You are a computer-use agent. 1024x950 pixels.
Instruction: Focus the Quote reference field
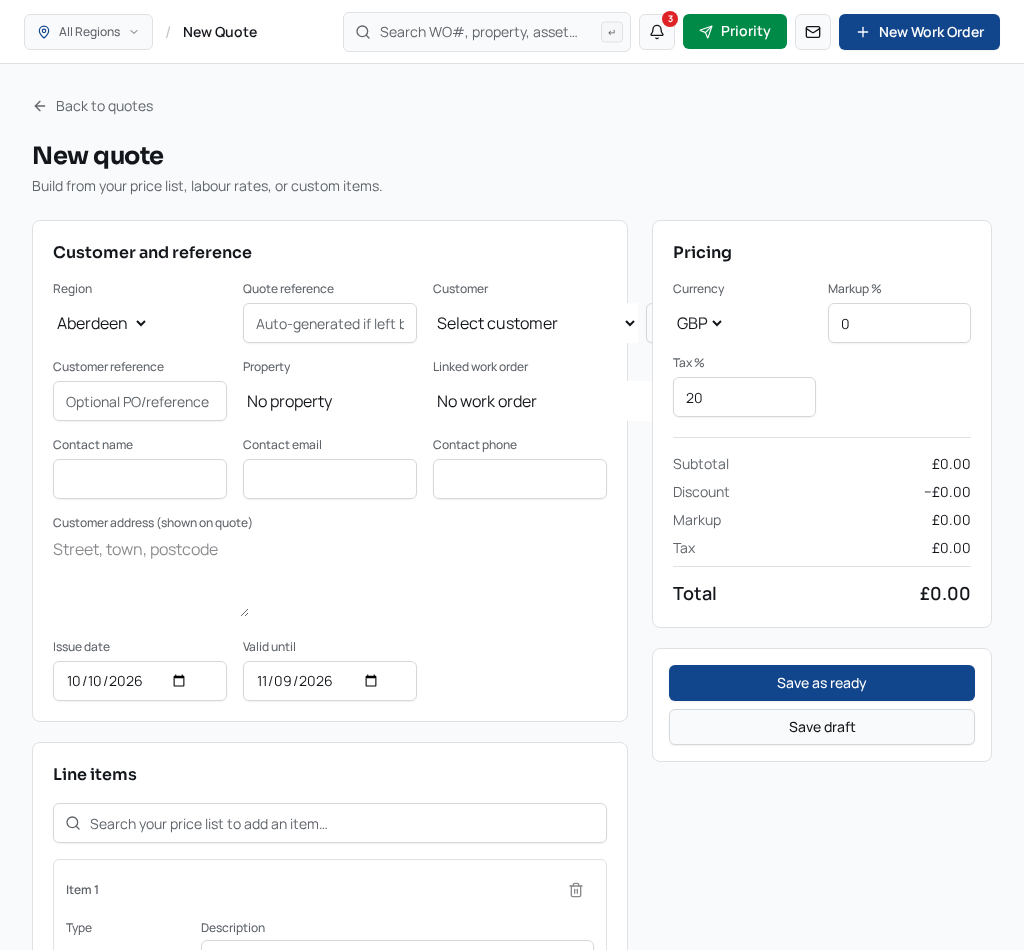pyautogui.click(x=330, y=323)
